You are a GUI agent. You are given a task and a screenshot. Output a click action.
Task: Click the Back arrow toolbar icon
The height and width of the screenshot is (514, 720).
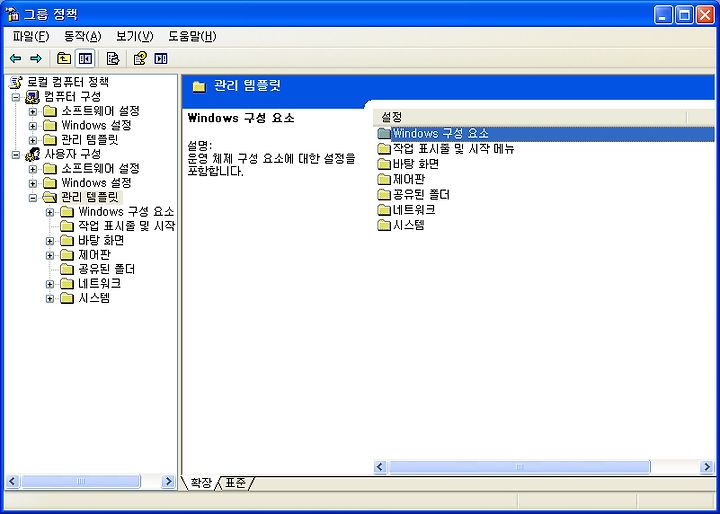16,58
